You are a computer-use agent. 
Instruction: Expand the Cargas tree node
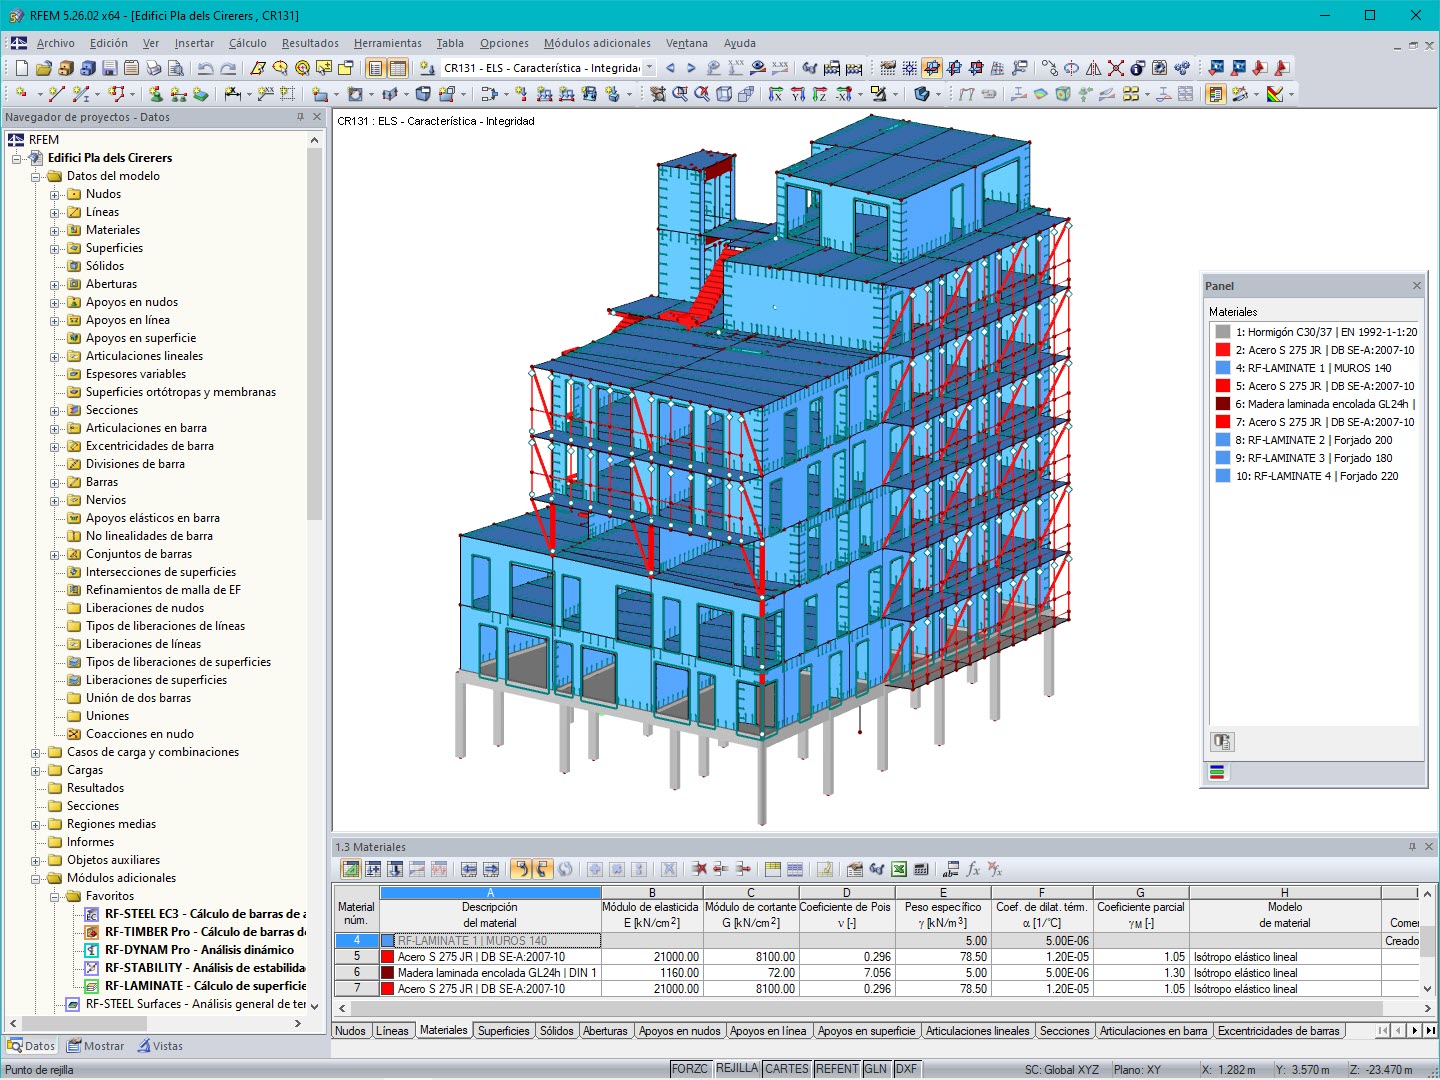point(34,770)
